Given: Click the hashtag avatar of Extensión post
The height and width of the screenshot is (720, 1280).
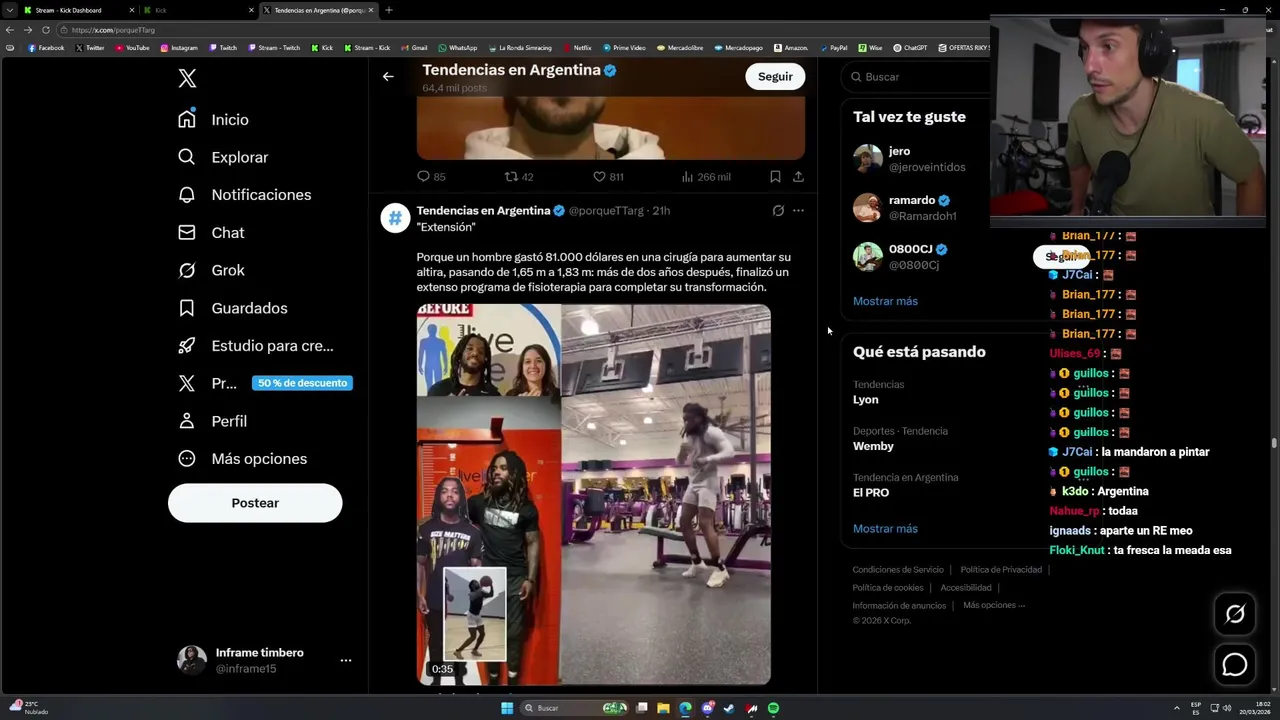Looking at the screenshot, I should coord(395,218).
